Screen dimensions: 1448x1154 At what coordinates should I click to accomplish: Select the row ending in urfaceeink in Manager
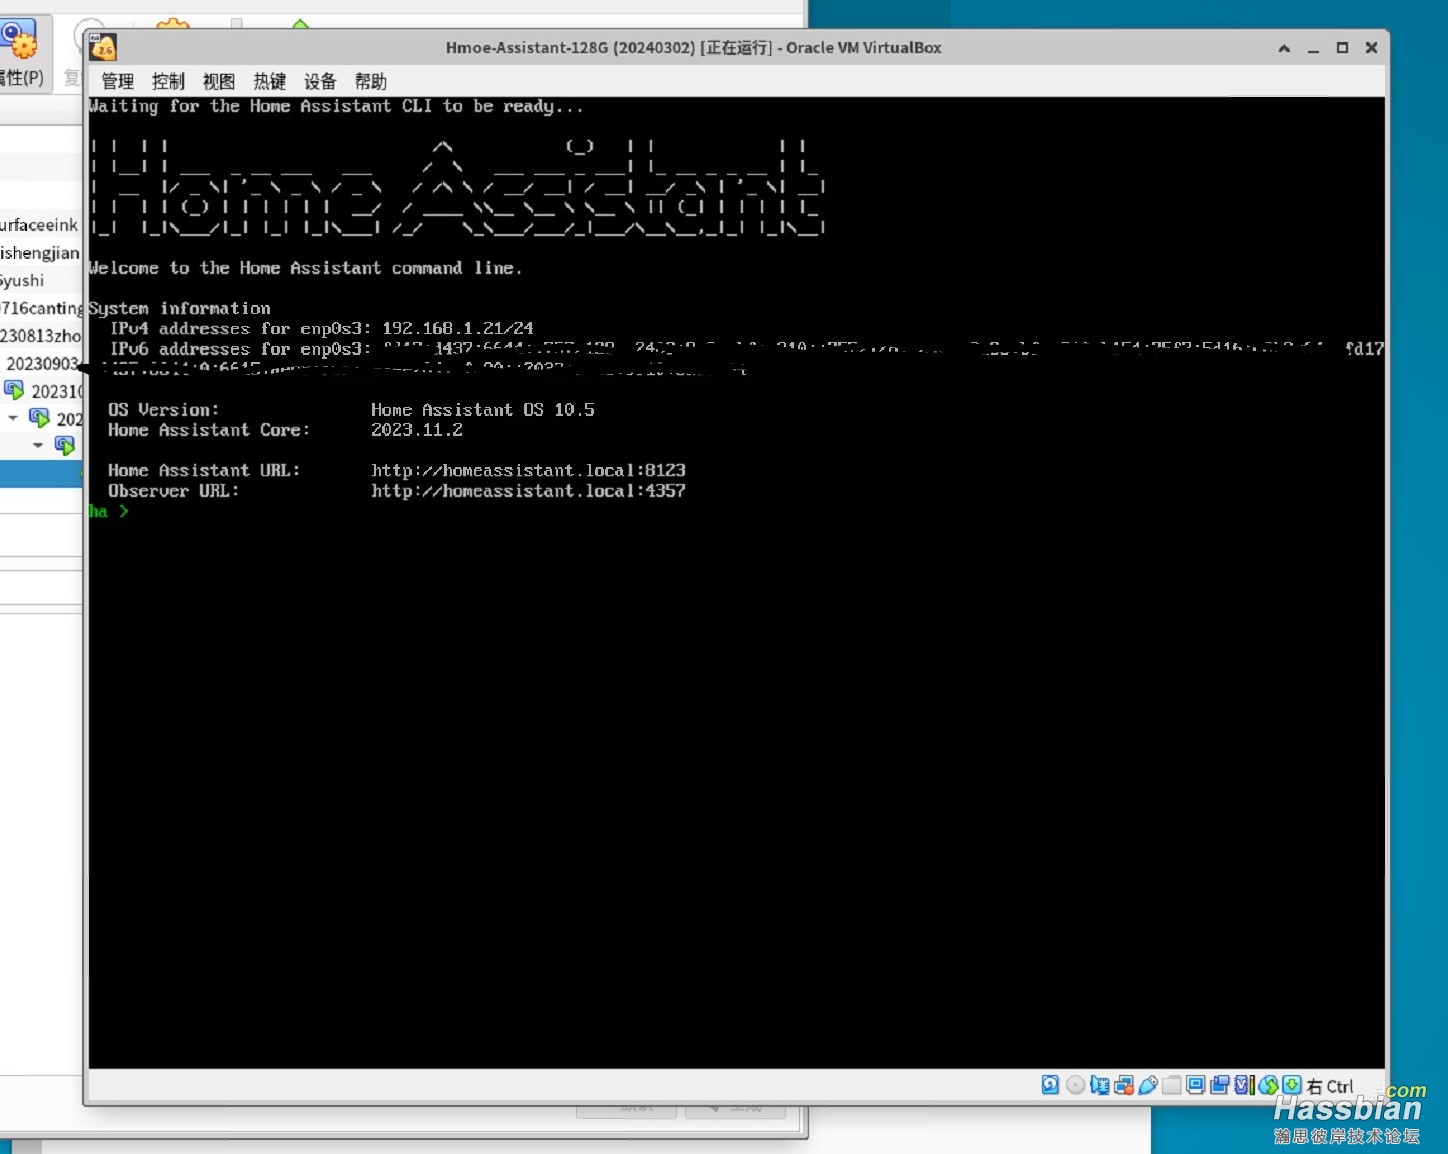click(39, 225)
